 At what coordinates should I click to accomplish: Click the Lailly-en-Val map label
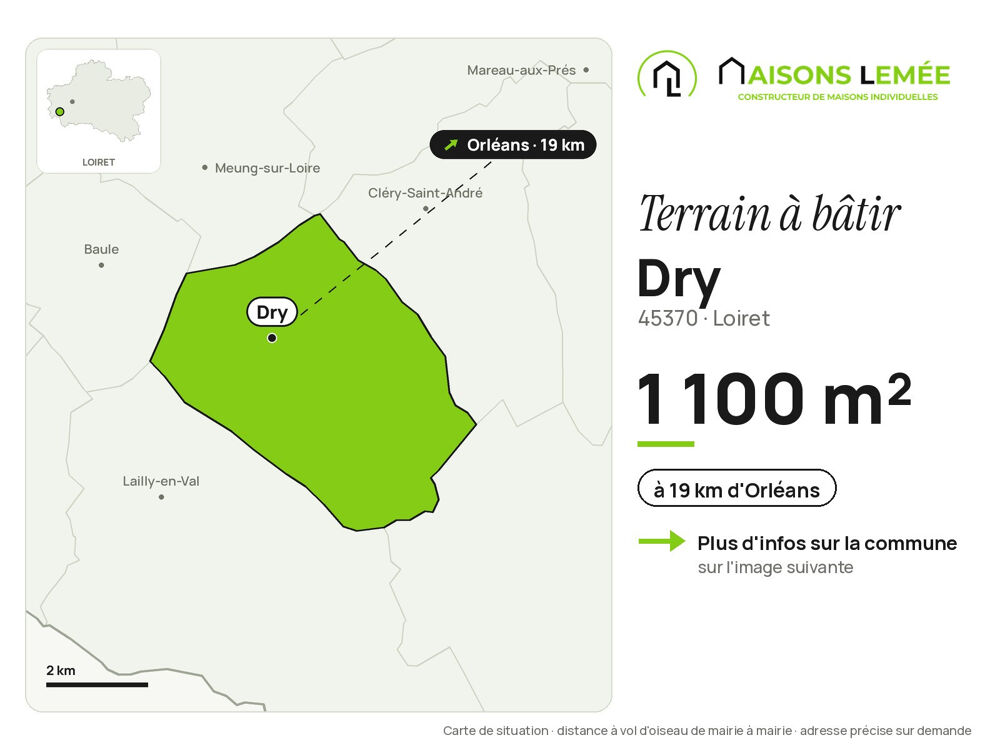pyautogui.click(x=161, y=481)
